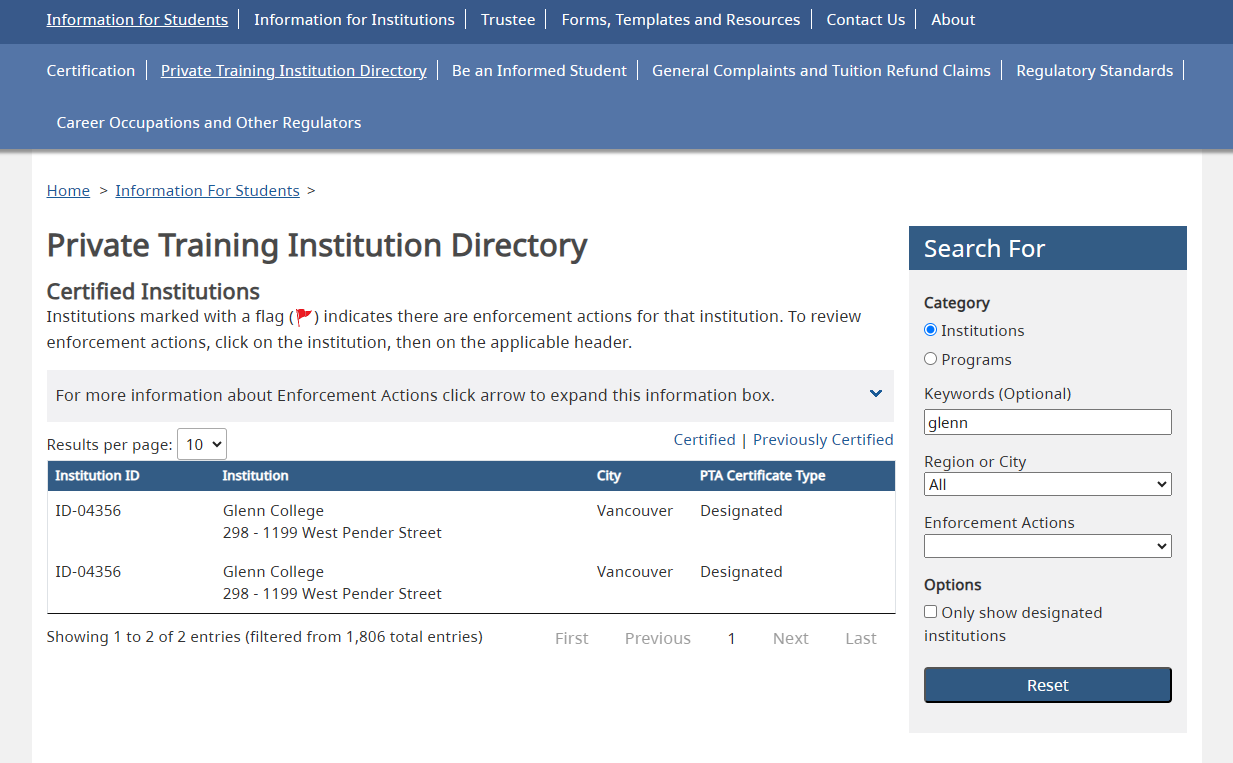1233x763 pixels.
Task: Click in the Keywords text field
Action: click(1047, 422)
